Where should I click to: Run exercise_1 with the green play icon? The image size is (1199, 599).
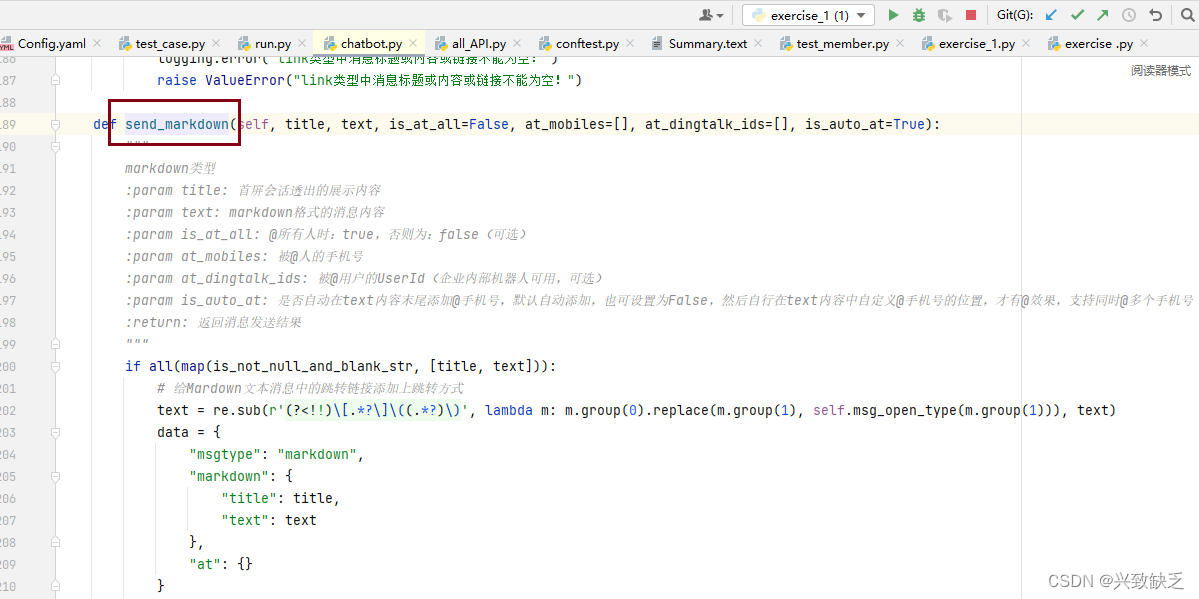(x=893, y=15)
